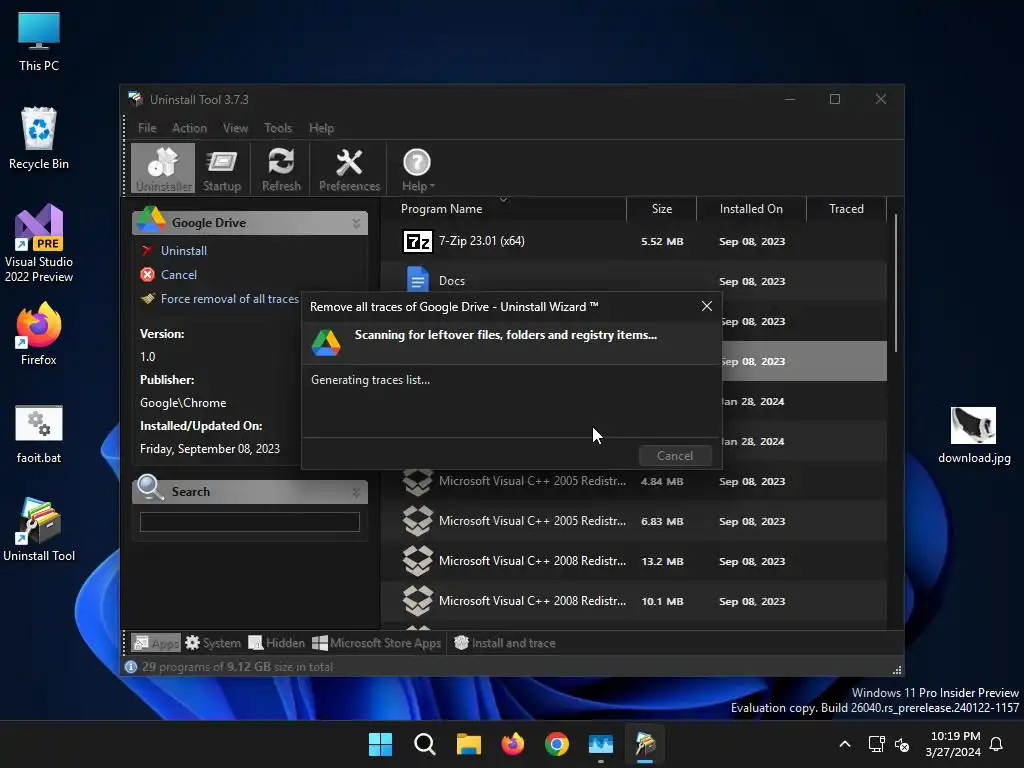Image resolution: width=1024 pixels, height=768 pixels.
Task: Open the taskbar clock and date
Action: tap(953, 744)
